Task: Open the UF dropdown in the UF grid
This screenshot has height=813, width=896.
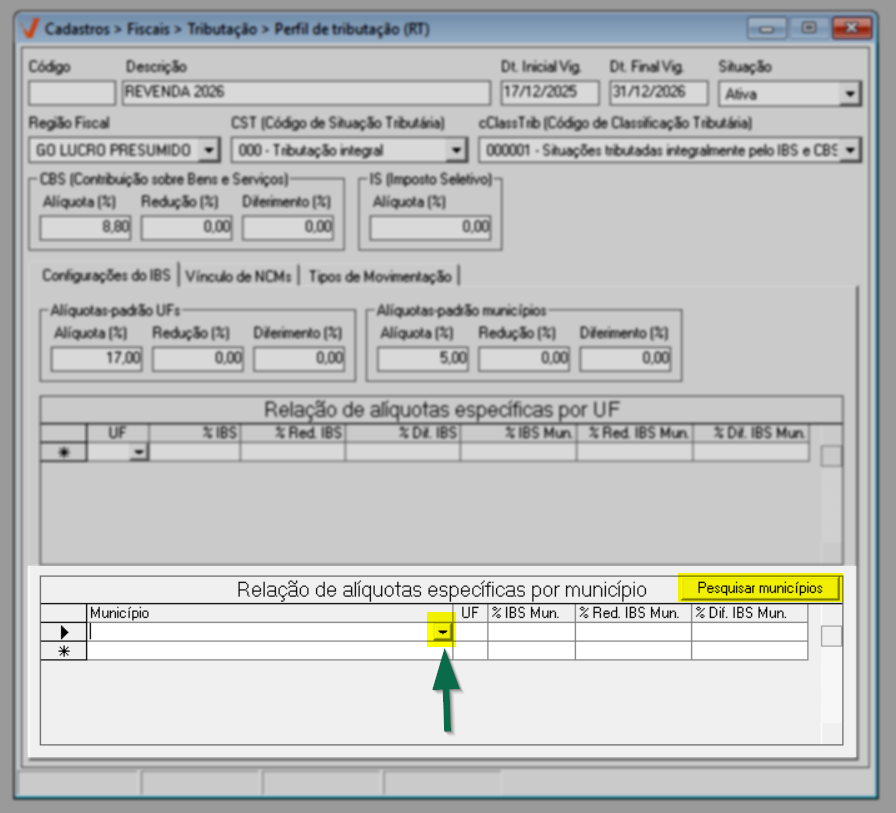Action: tap(139, 452)
